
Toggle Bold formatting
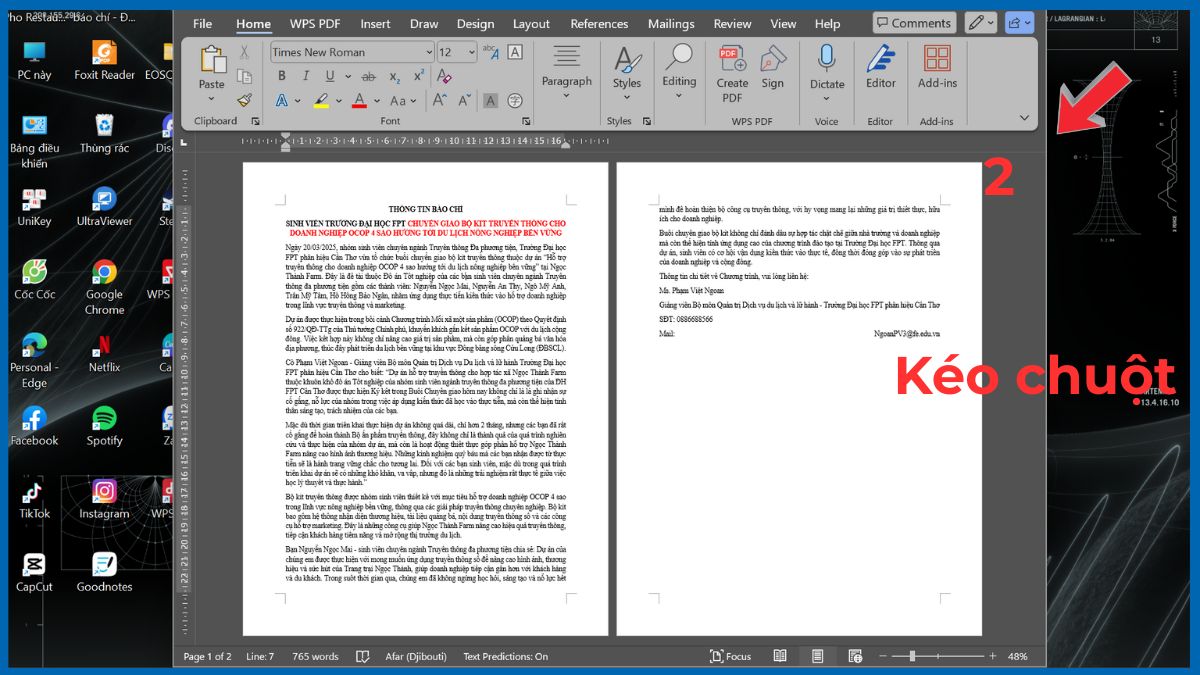(x=281, y=76)
